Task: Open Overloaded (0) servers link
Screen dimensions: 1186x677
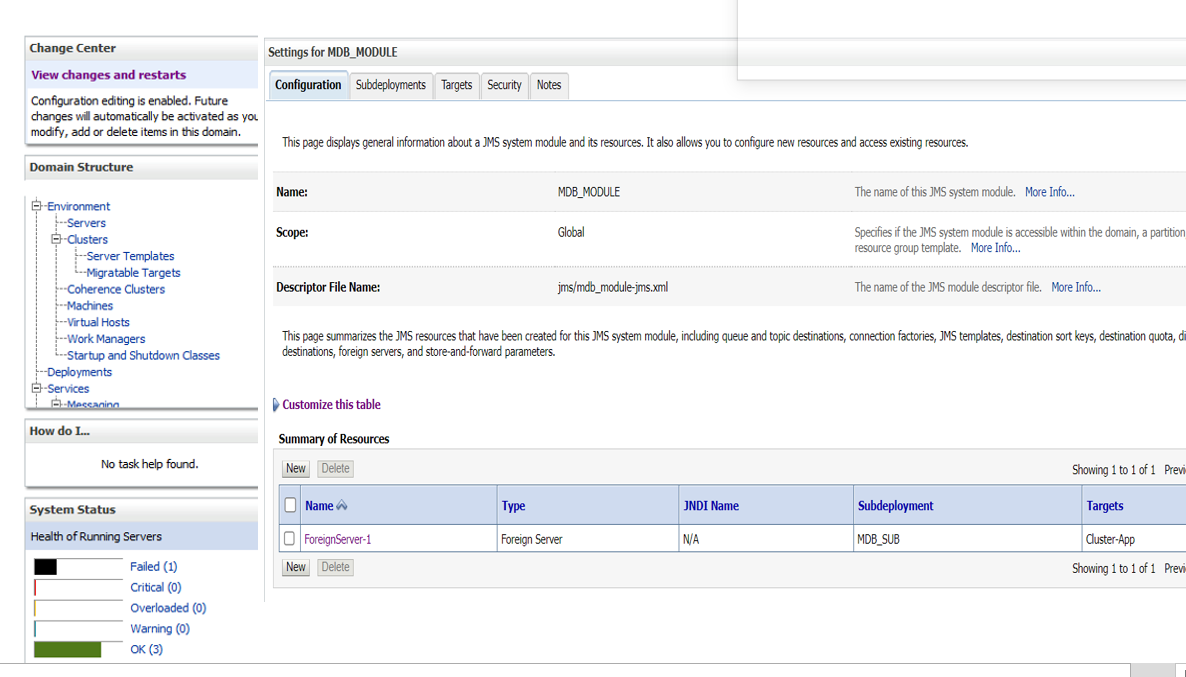Action: click(168, 608)
